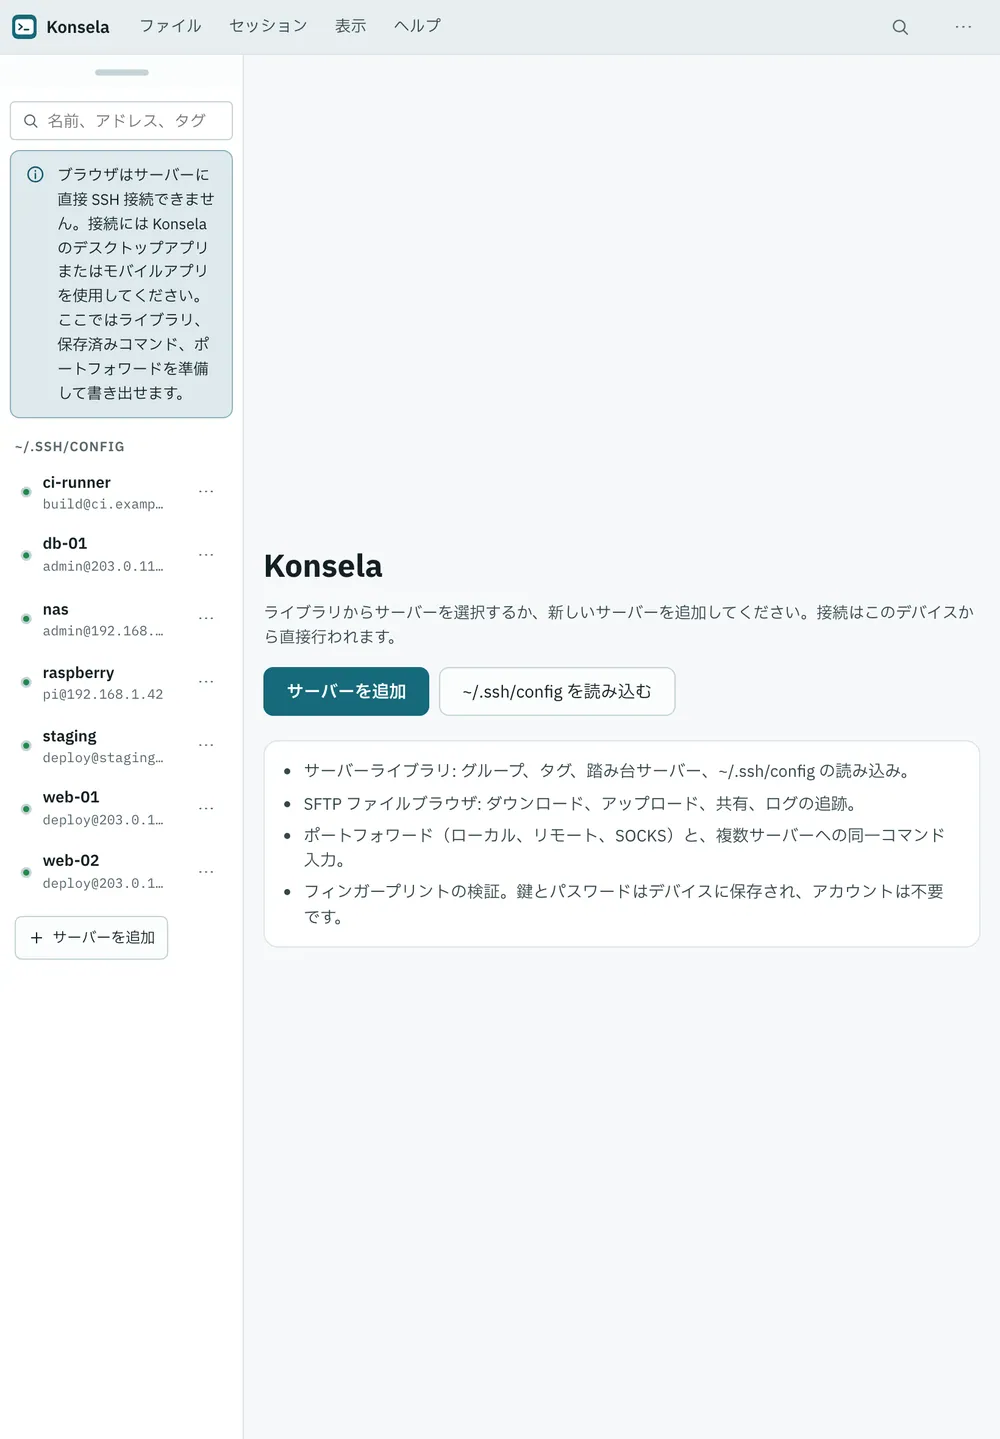
Task: Open options menu for db-01
Action: (206, 555)
